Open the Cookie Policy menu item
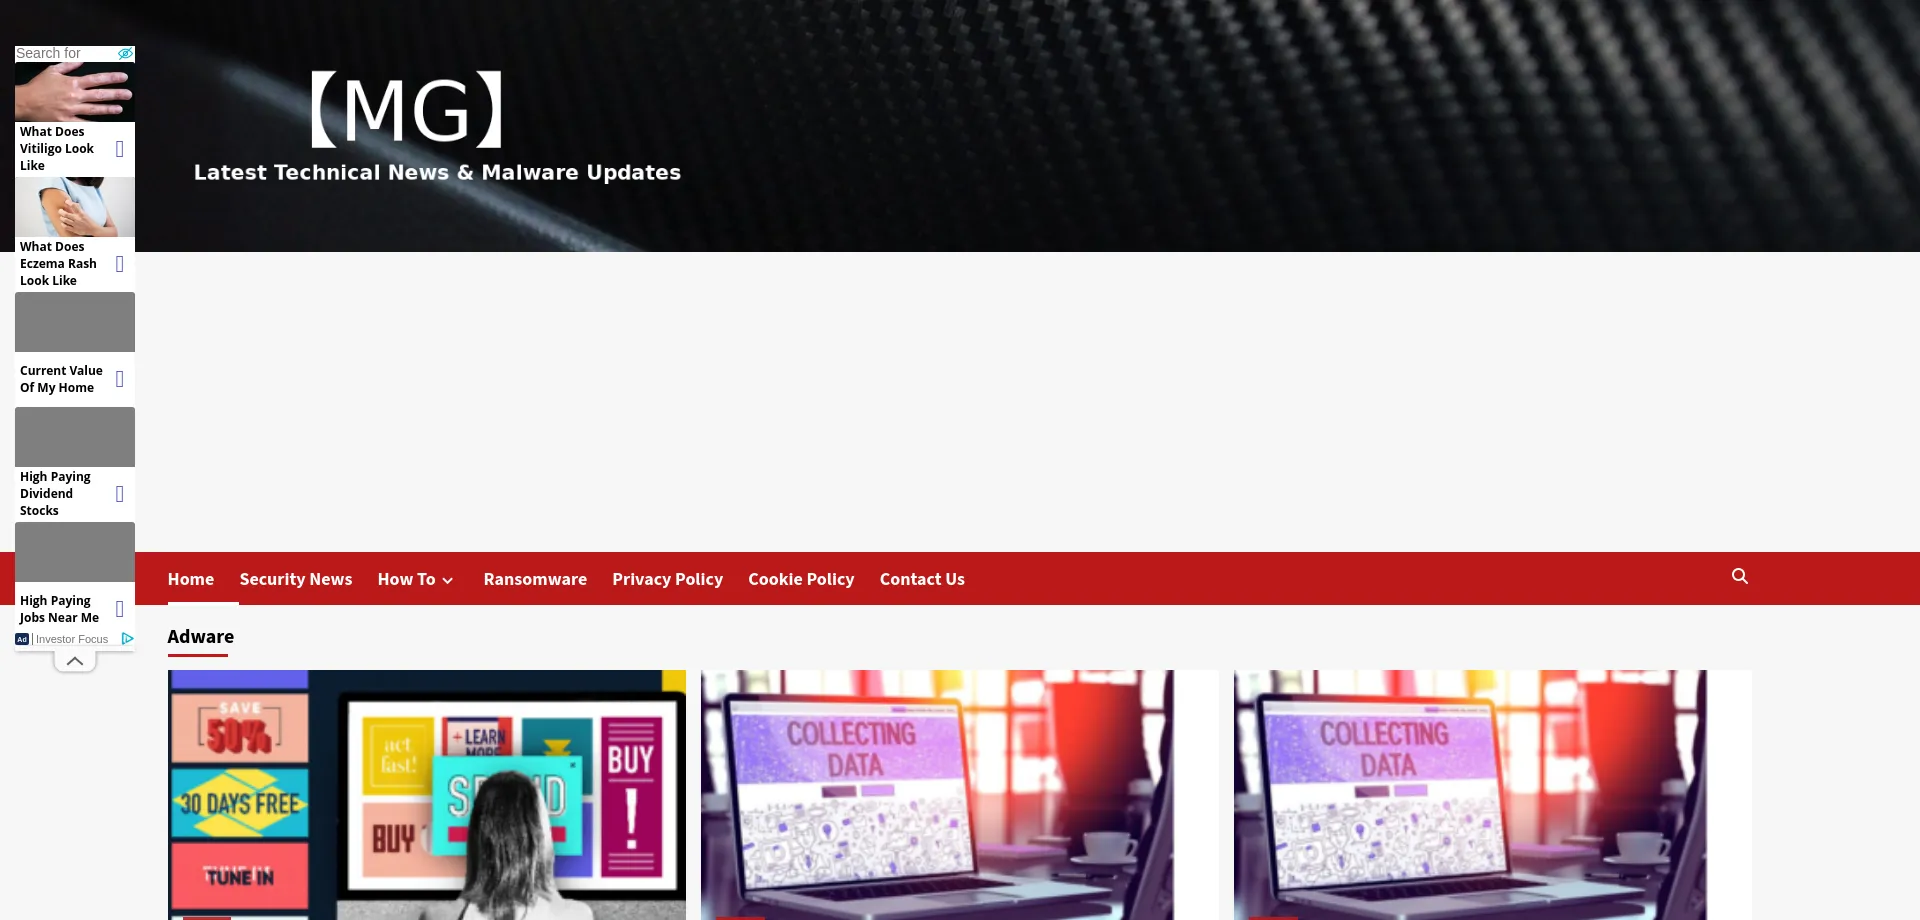The height and width of the screenshot is (920, 1920). coord(801,579)
